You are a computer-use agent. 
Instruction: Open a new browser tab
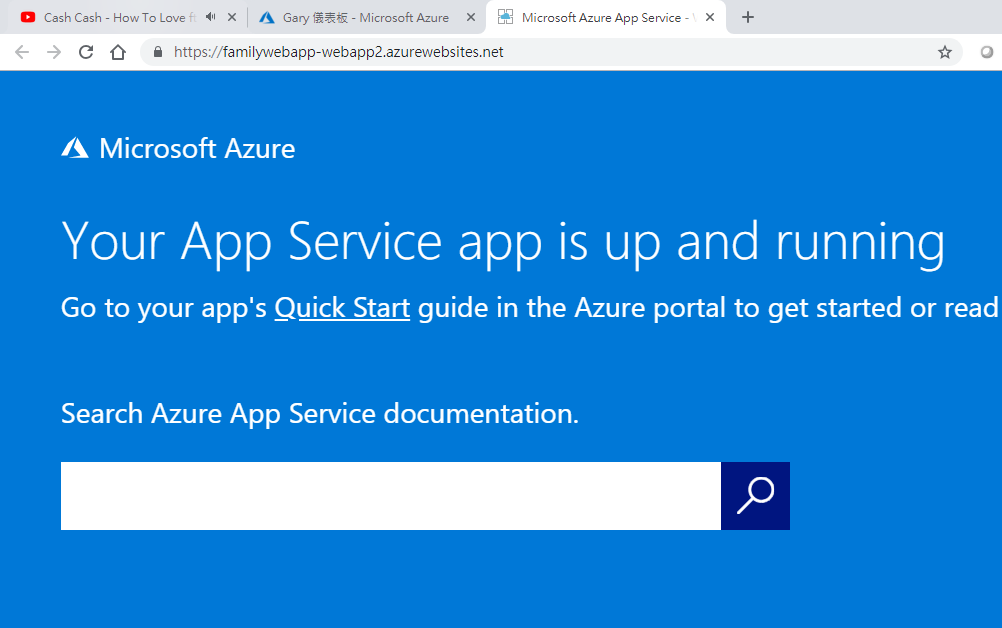pyautogui.click(x=748, y=17)
